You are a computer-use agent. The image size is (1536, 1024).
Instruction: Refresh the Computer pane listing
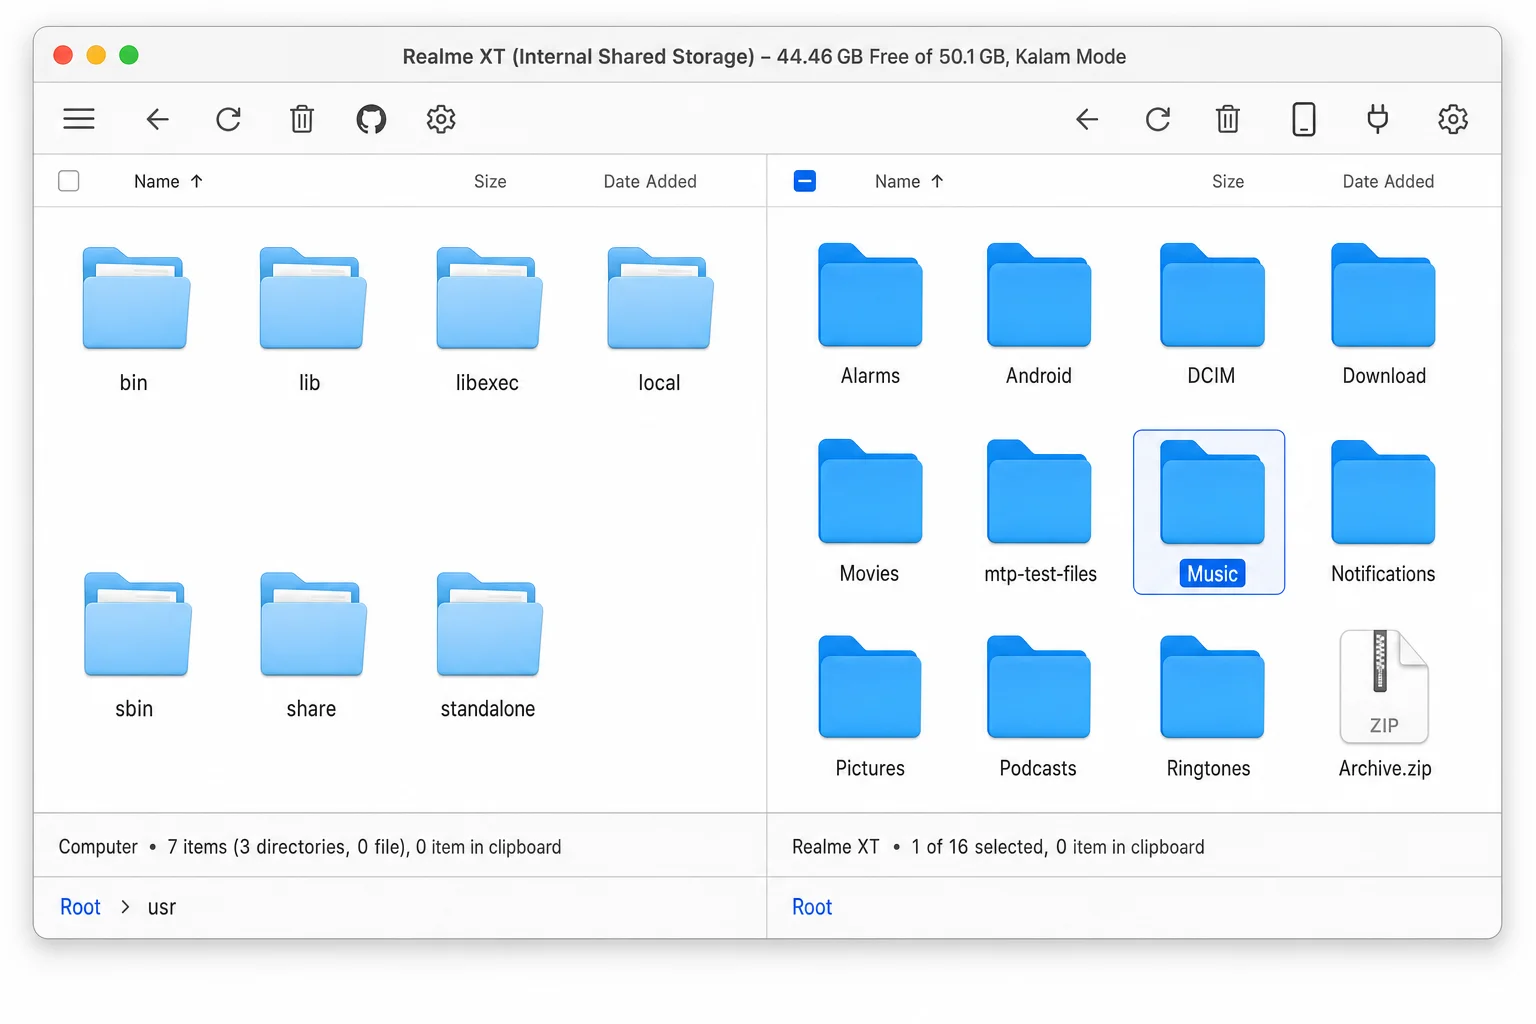click(x=229, y=120)
